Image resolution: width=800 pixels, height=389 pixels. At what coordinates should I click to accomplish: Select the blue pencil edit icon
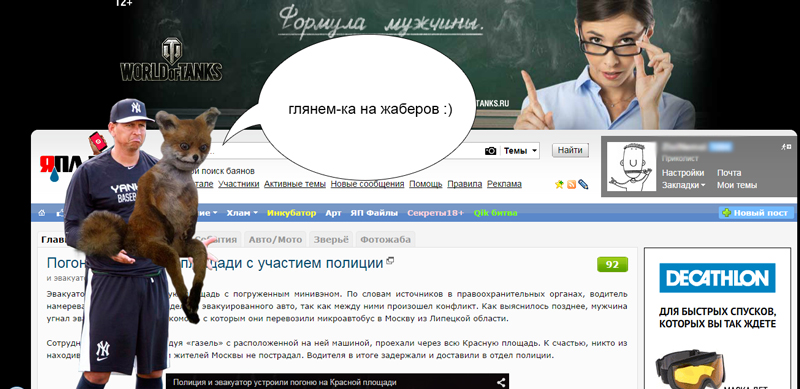(x=583, y=185)
